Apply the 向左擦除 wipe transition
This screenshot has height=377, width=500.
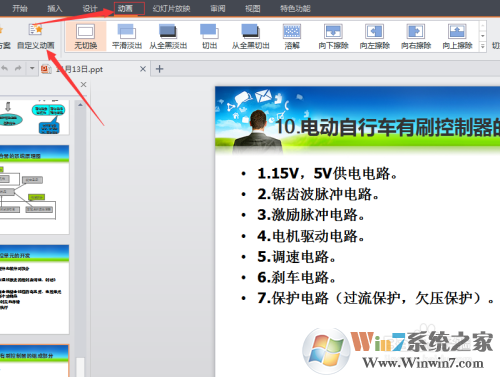click(x=375, y=36)
